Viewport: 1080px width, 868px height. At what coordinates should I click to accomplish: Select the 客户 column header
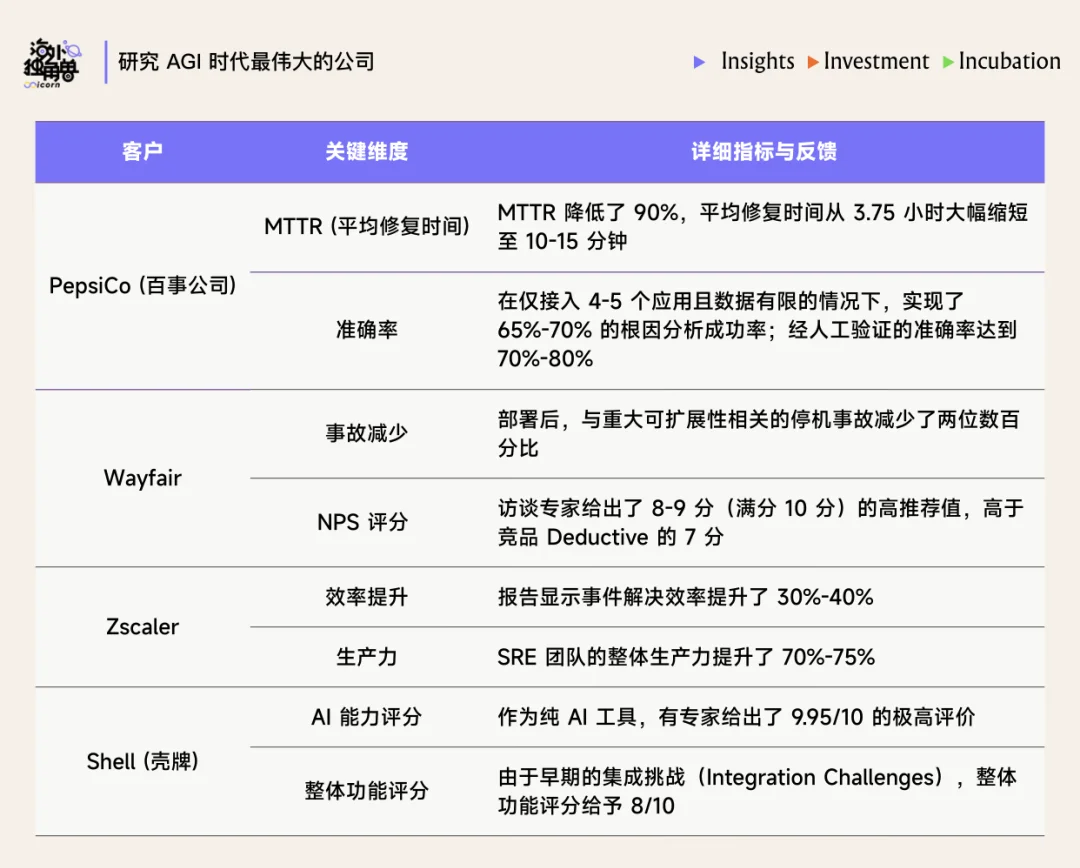142,152
